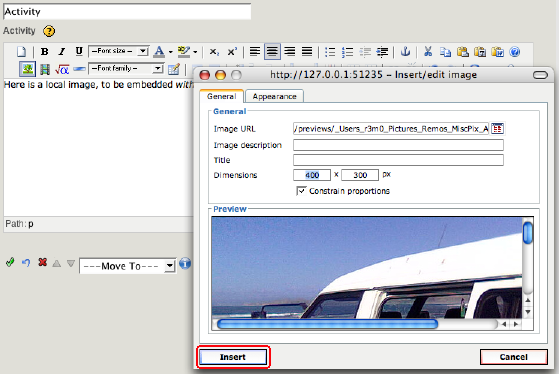Click the New document icon in the editor toolbar
This screenshot has width=559, height=374.
(x=21, y=52)
